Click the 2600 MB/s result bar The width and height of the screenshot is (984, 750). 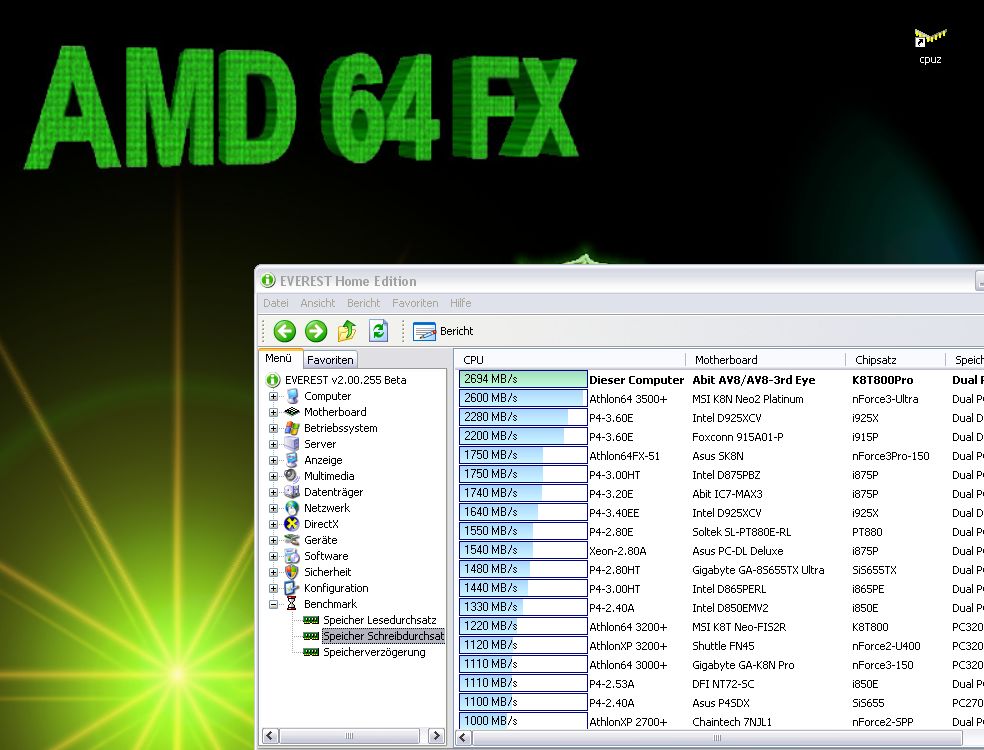pos(523,398)
